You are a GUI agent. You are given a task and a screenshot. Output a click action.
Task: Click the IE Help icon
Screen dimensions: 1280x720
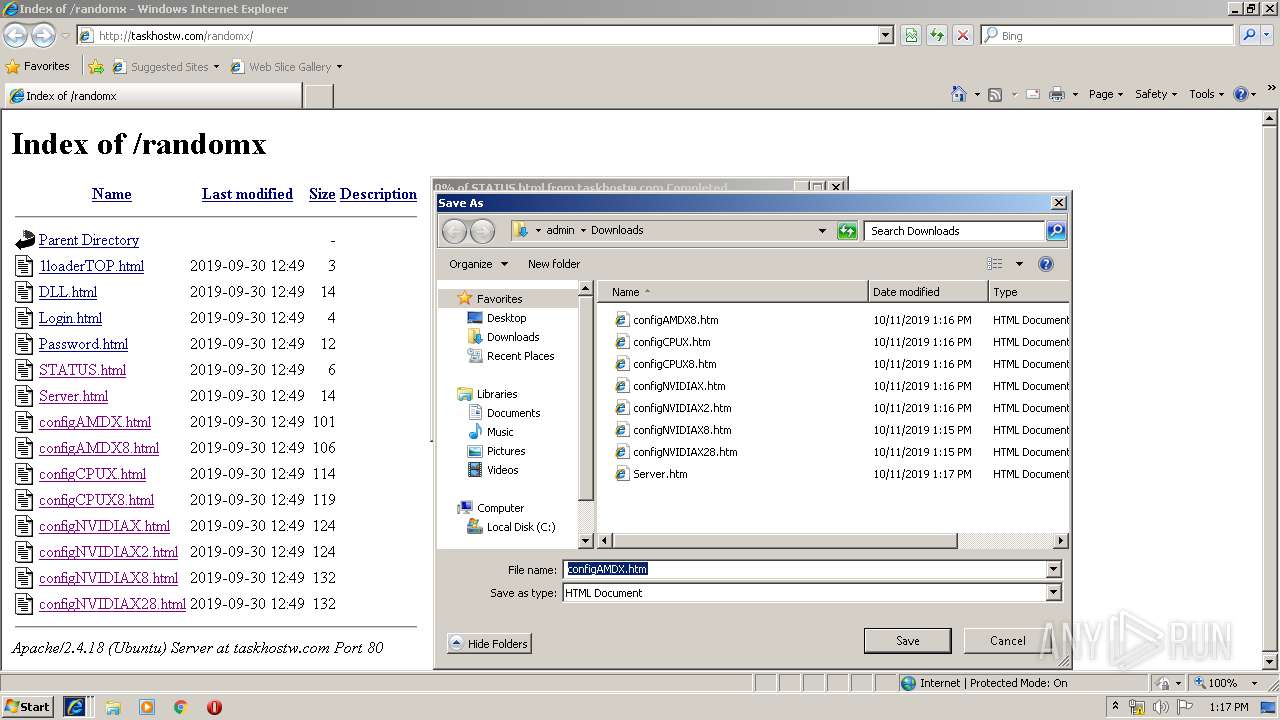coord(1241,94)
